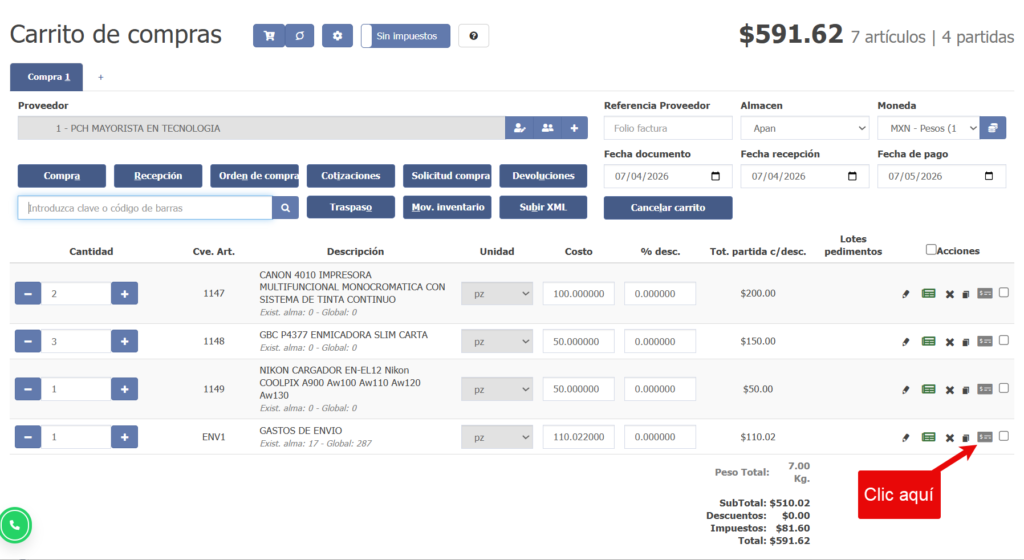Click the search magnifier icon
The height and width of the screenshot is (560, 1024).
285,208
